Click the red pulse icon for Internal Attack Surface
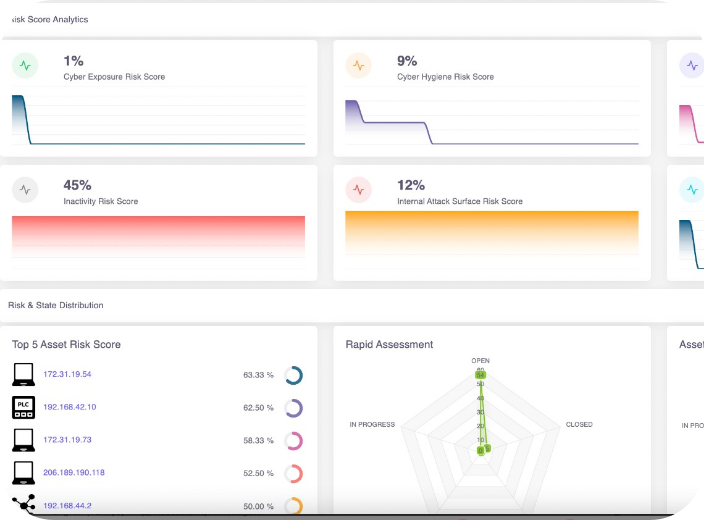 (x=358, y=190)
